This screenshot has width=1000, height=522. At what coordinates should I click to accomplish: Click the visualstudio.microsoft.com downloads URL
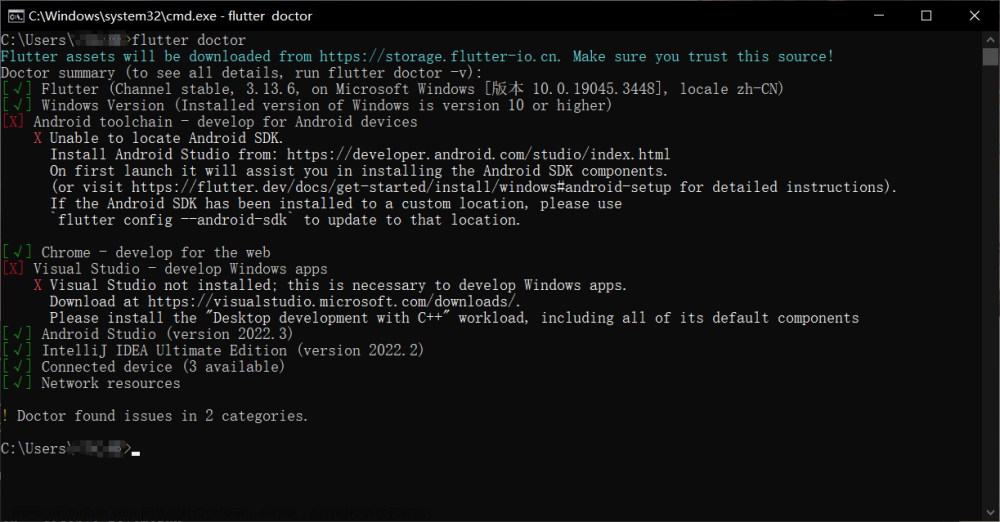point(334,301)
